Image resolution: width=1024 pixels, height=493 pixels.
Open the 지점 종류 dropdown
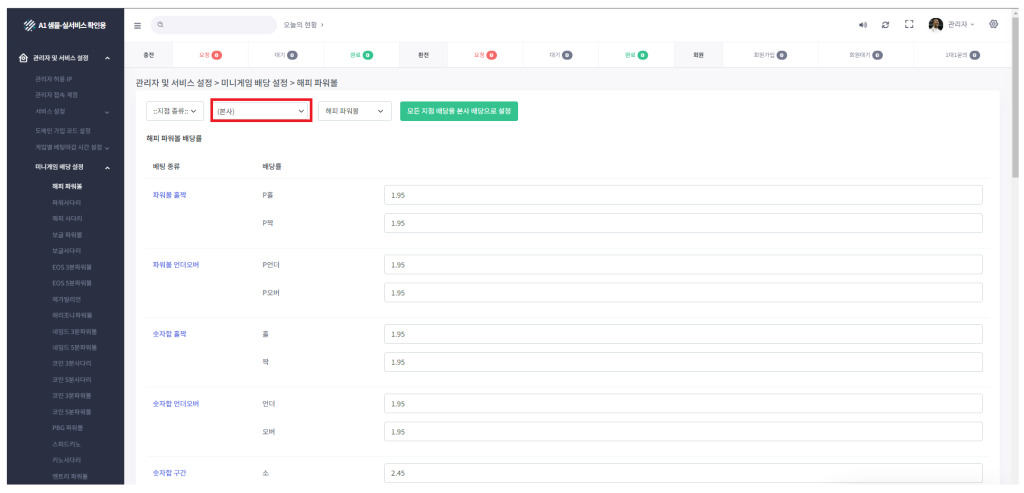click(x=175, y=111)
